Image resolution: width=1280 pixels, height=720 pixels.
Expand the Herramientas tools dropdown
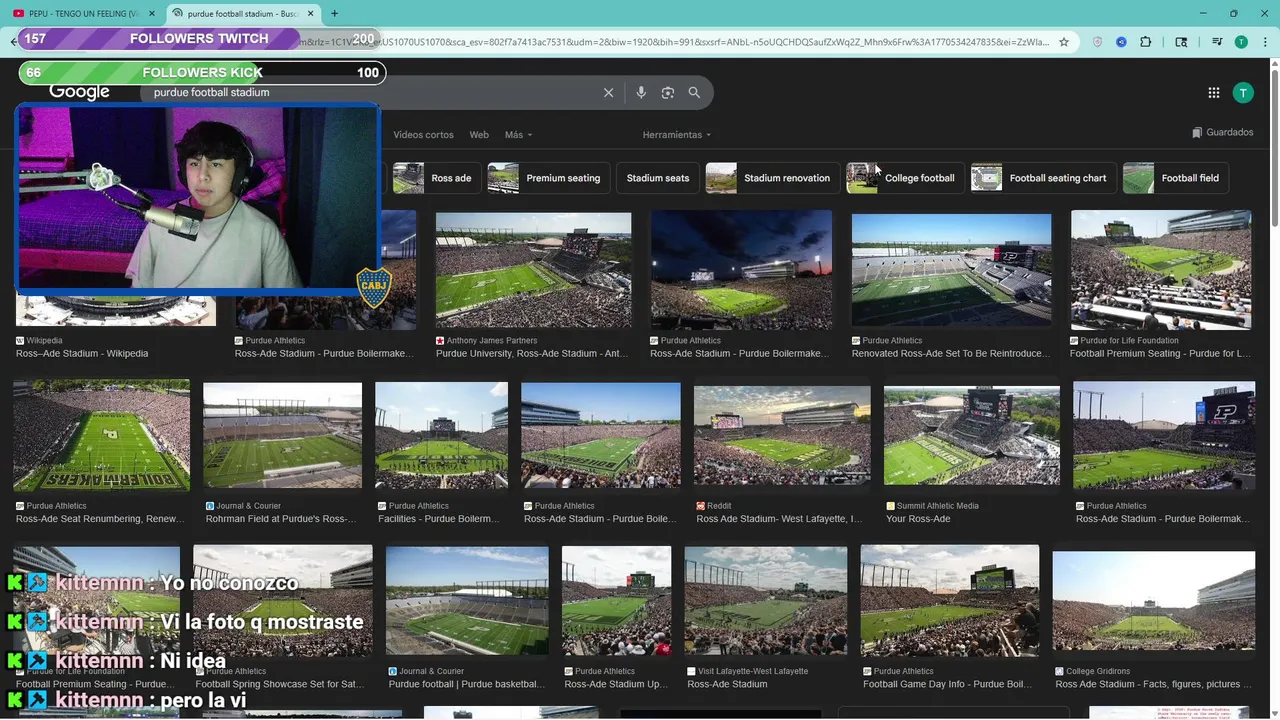point(677,135)
